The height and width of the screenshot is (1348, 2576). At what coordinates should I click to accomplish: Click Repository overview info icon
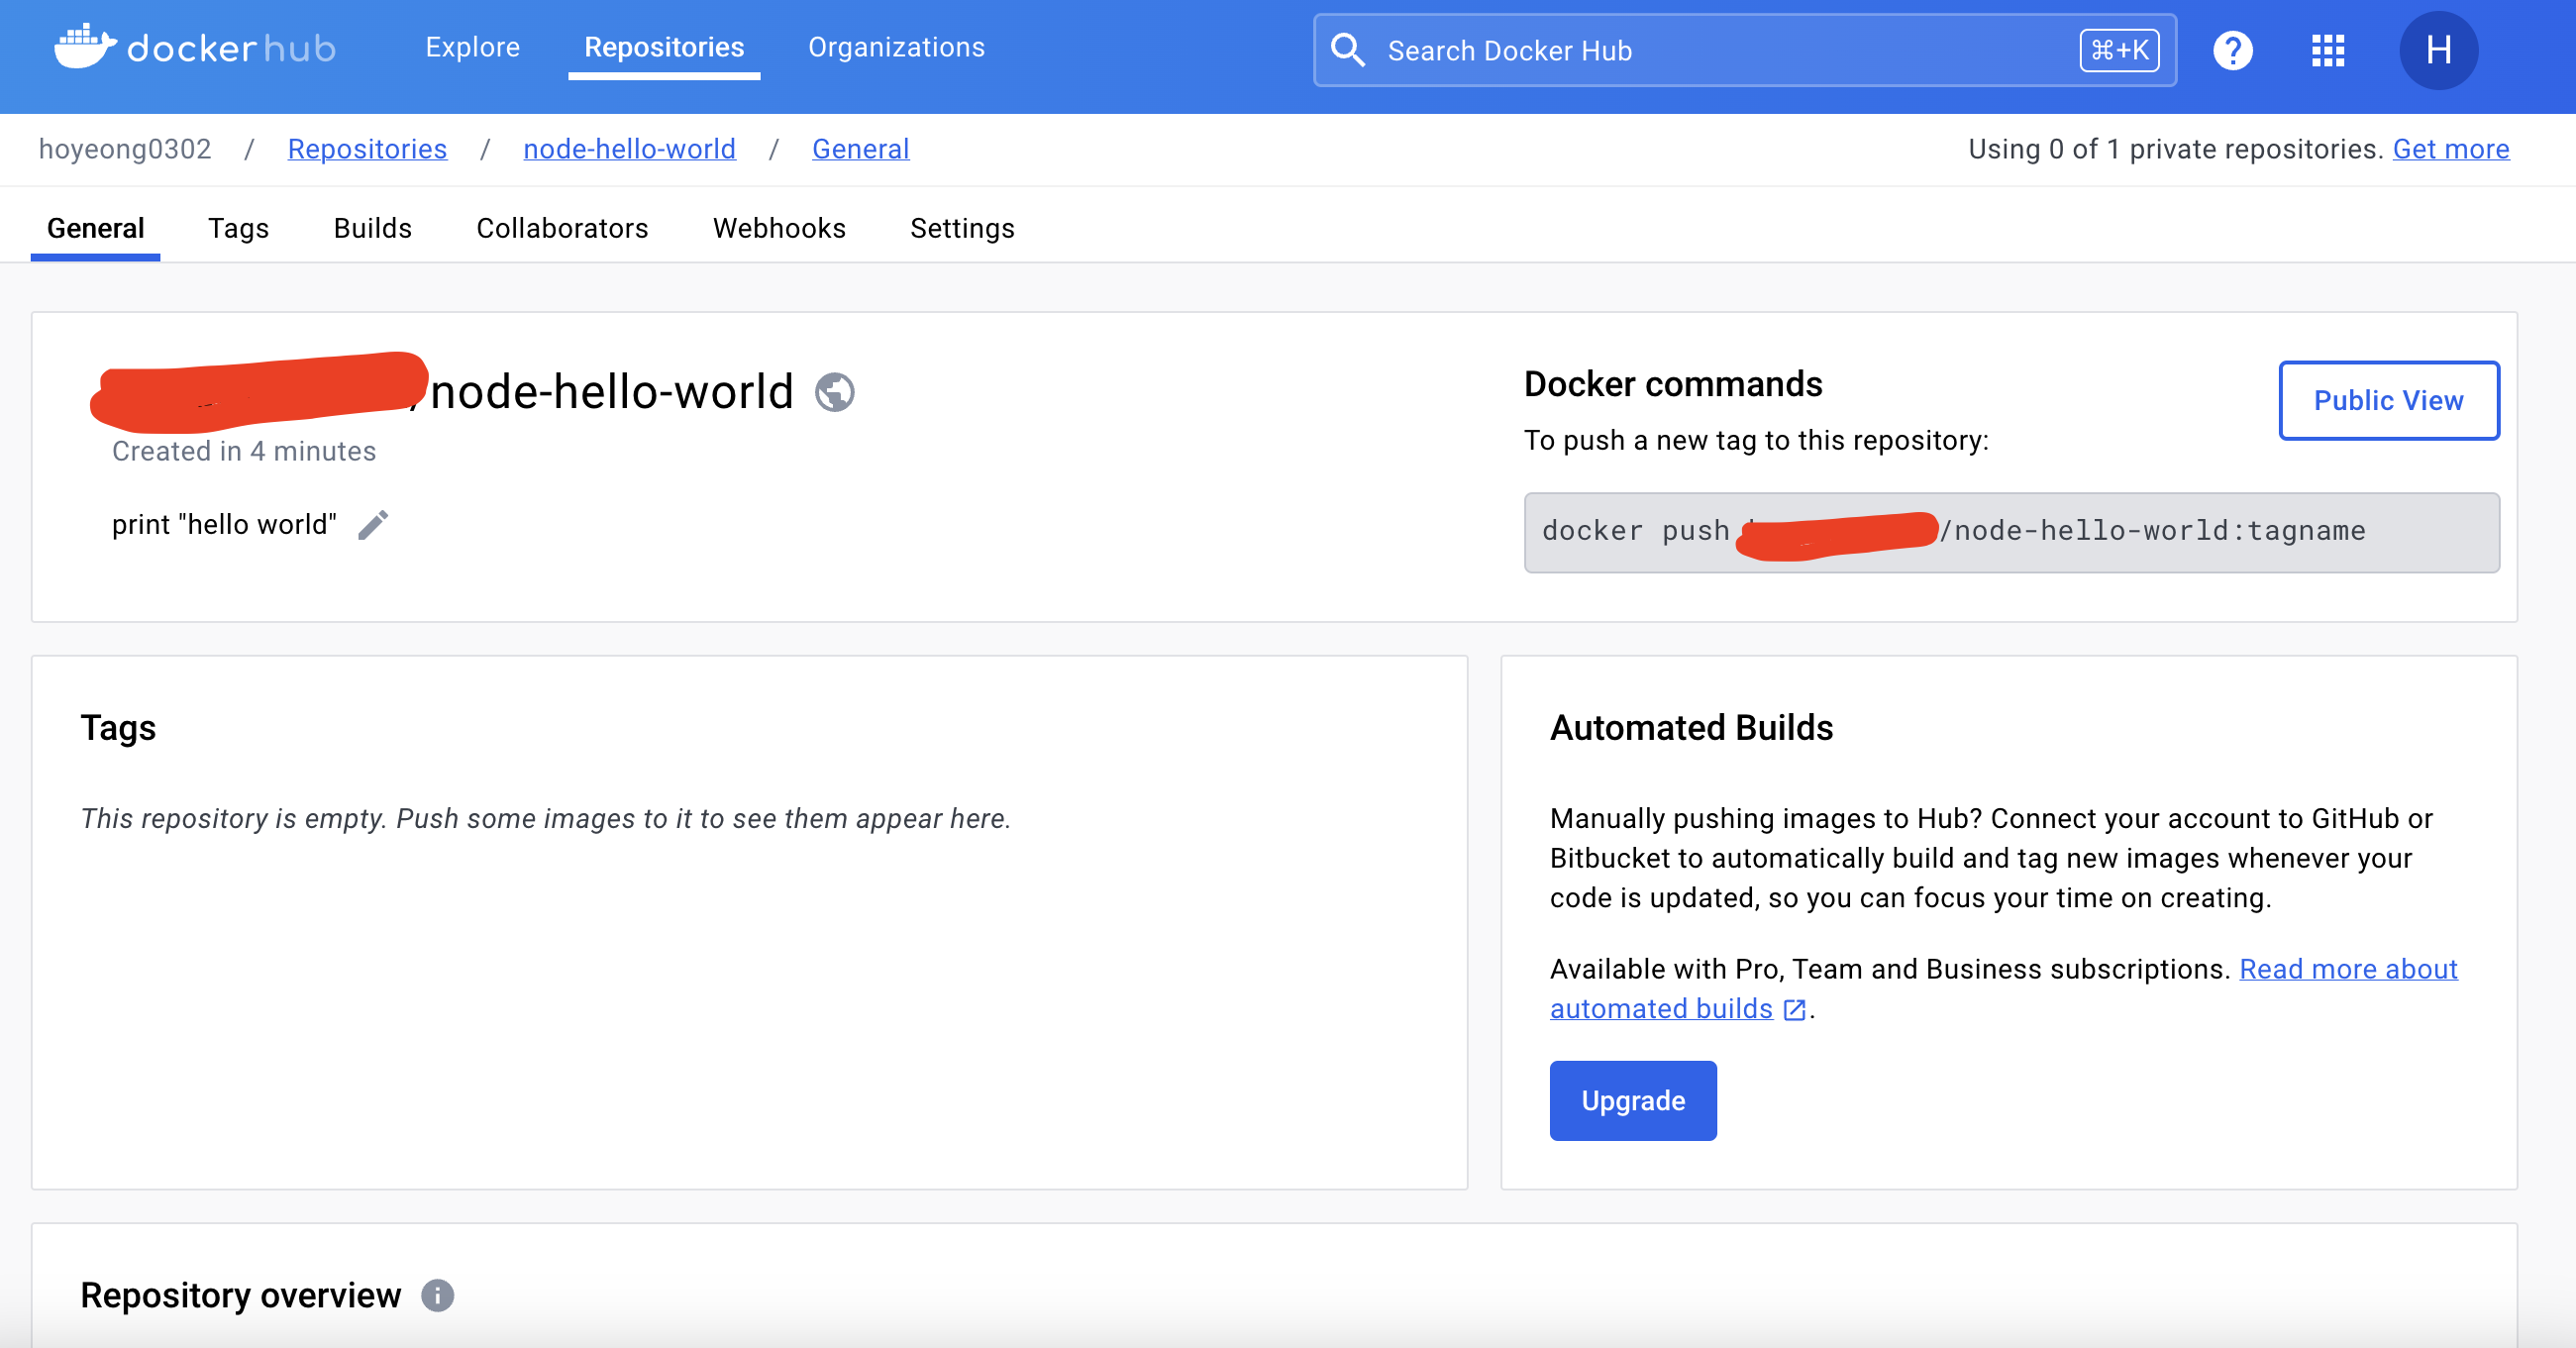pyautogui.click(x=437, y=1295)
